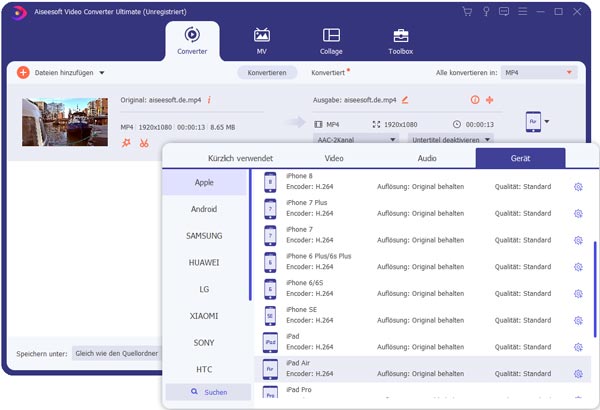Viewport: 600px width, 410px height.
Task: Open the Untertitel deaktivieren dropdown
Action: pos(451,139)
